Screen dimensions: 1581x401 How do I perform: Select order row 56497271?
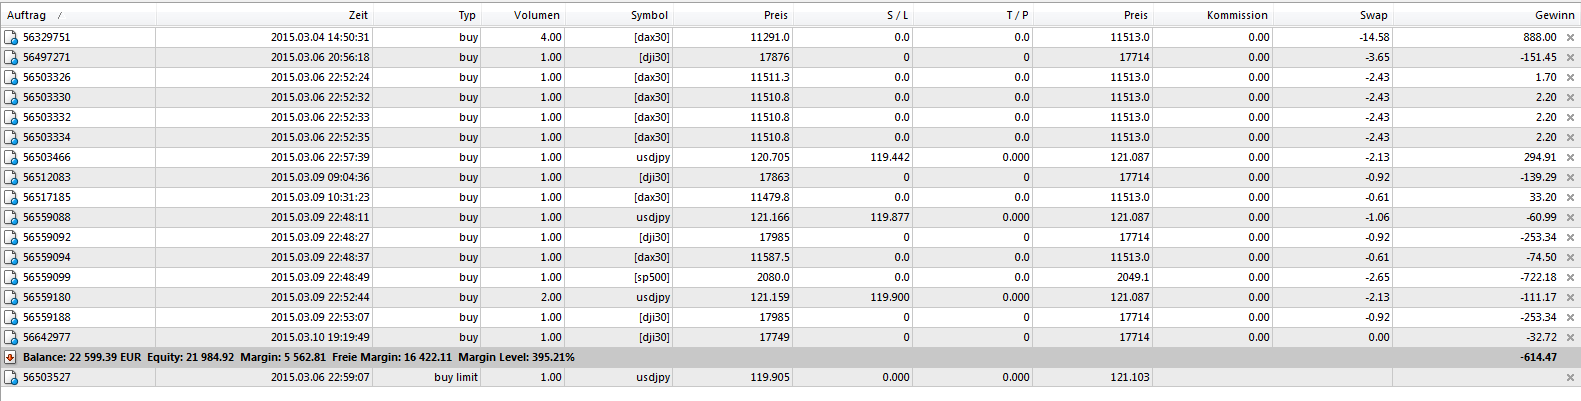(790, 58)
